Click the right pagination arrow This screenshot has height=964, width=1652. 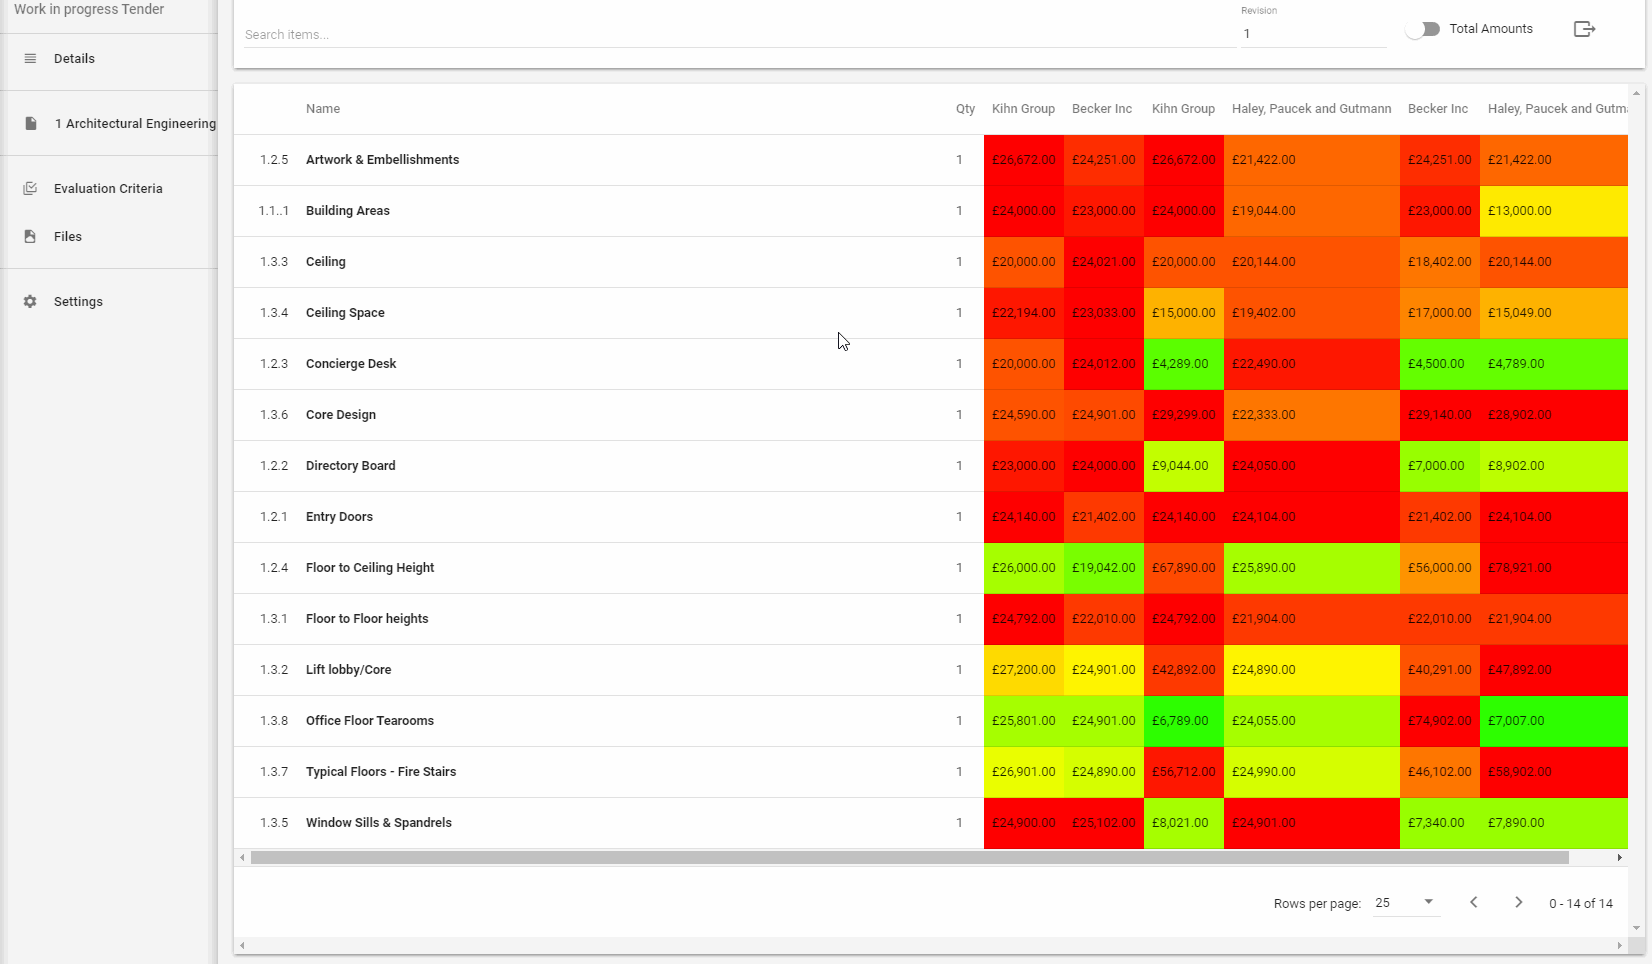(1518, 902)
